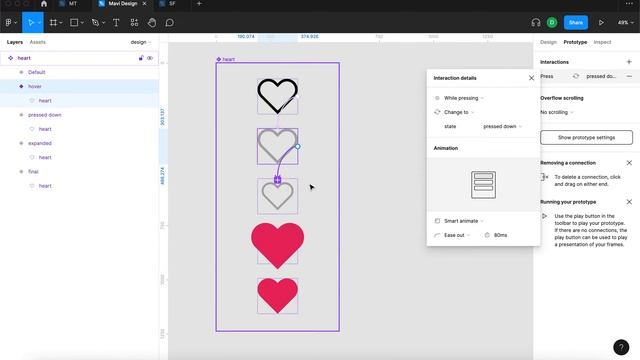Dismiss the Removing a connection tip
This screenshot has height=360, width=640.
[629, 163]
